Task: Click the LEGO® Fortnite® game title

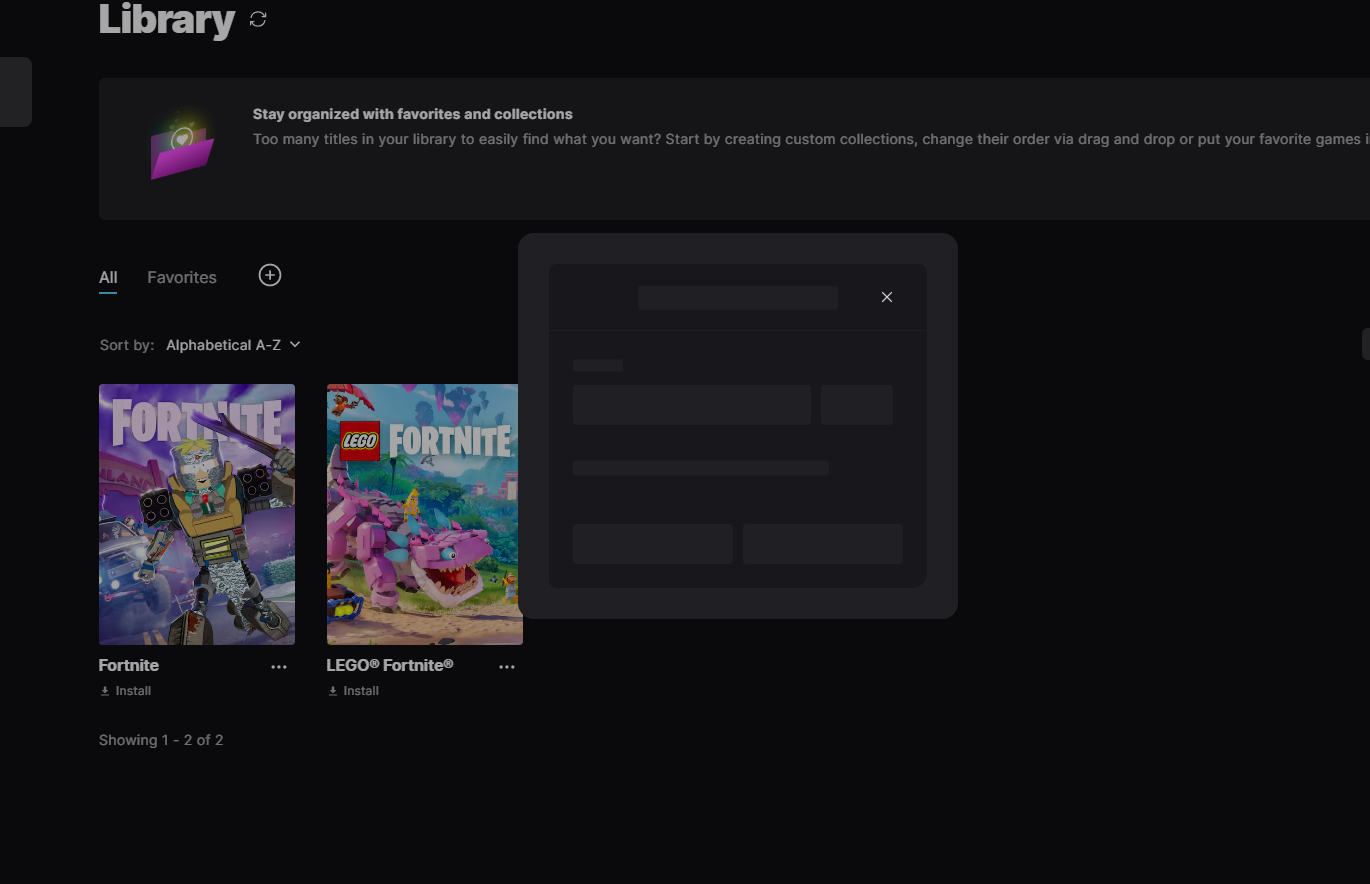Action: (390, 665)
